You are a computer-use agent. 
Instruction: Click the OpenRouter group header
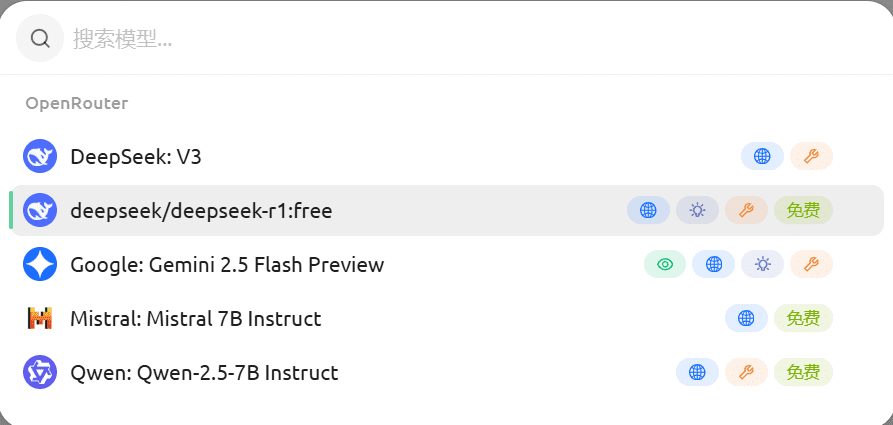[77, 103]
